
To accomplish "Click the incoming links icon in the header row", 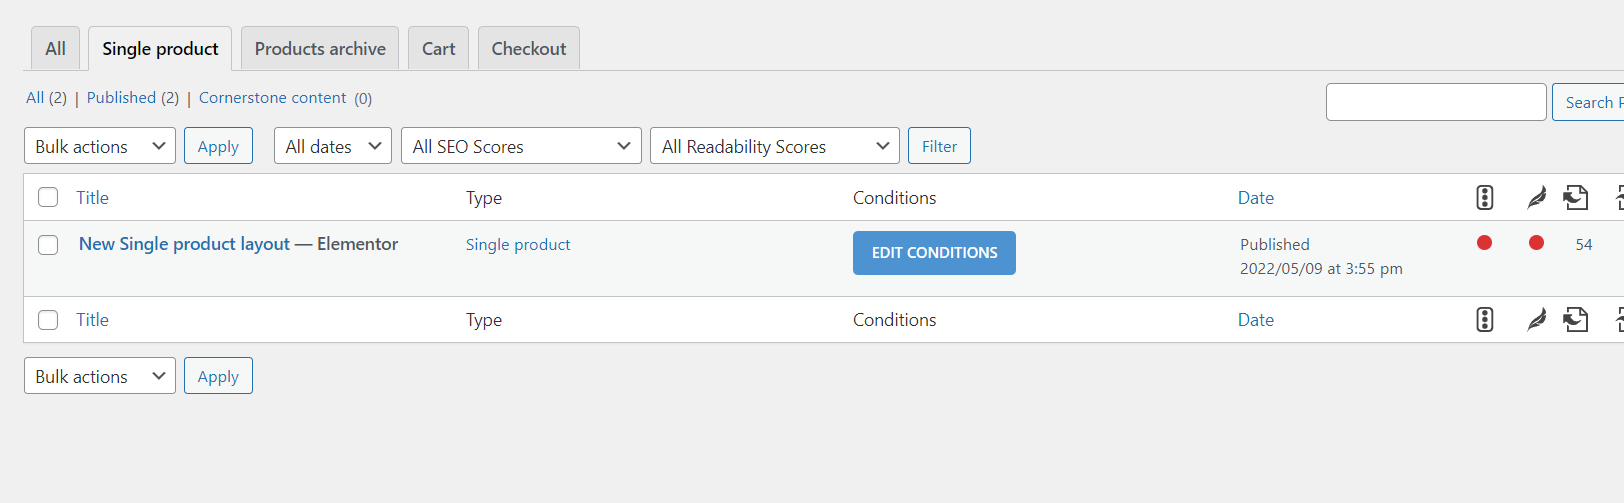I will click(1576, 198).
